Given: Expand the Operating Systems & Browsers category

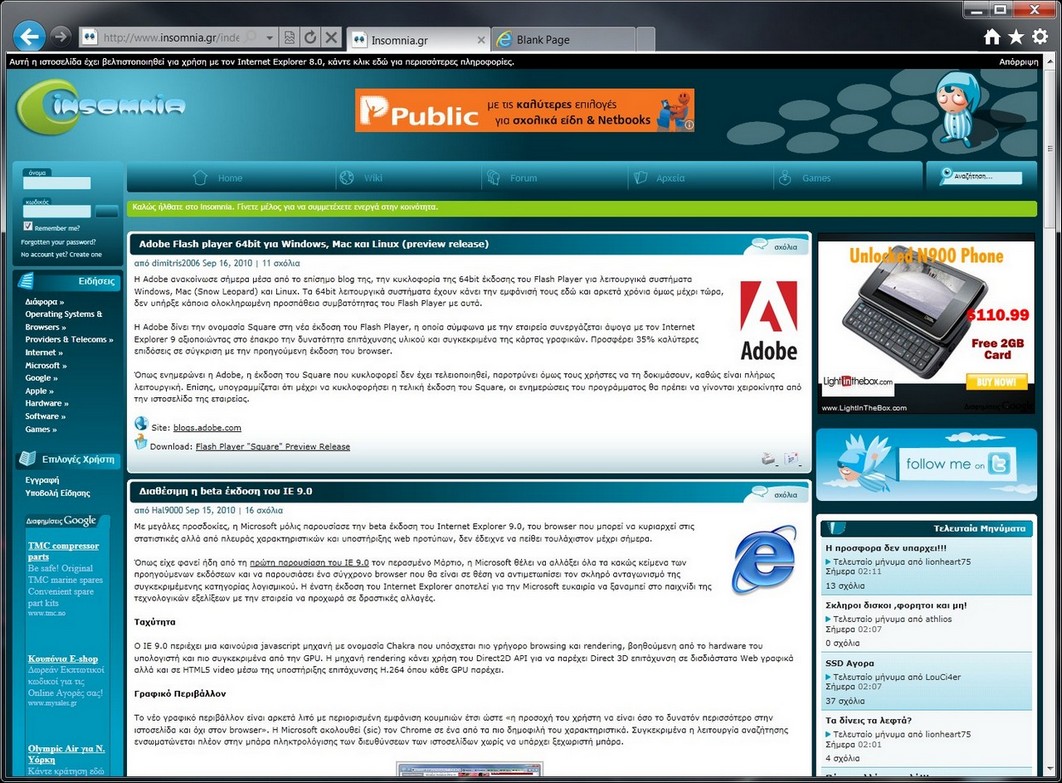Looking at the screenshot, I should point(64,320).
